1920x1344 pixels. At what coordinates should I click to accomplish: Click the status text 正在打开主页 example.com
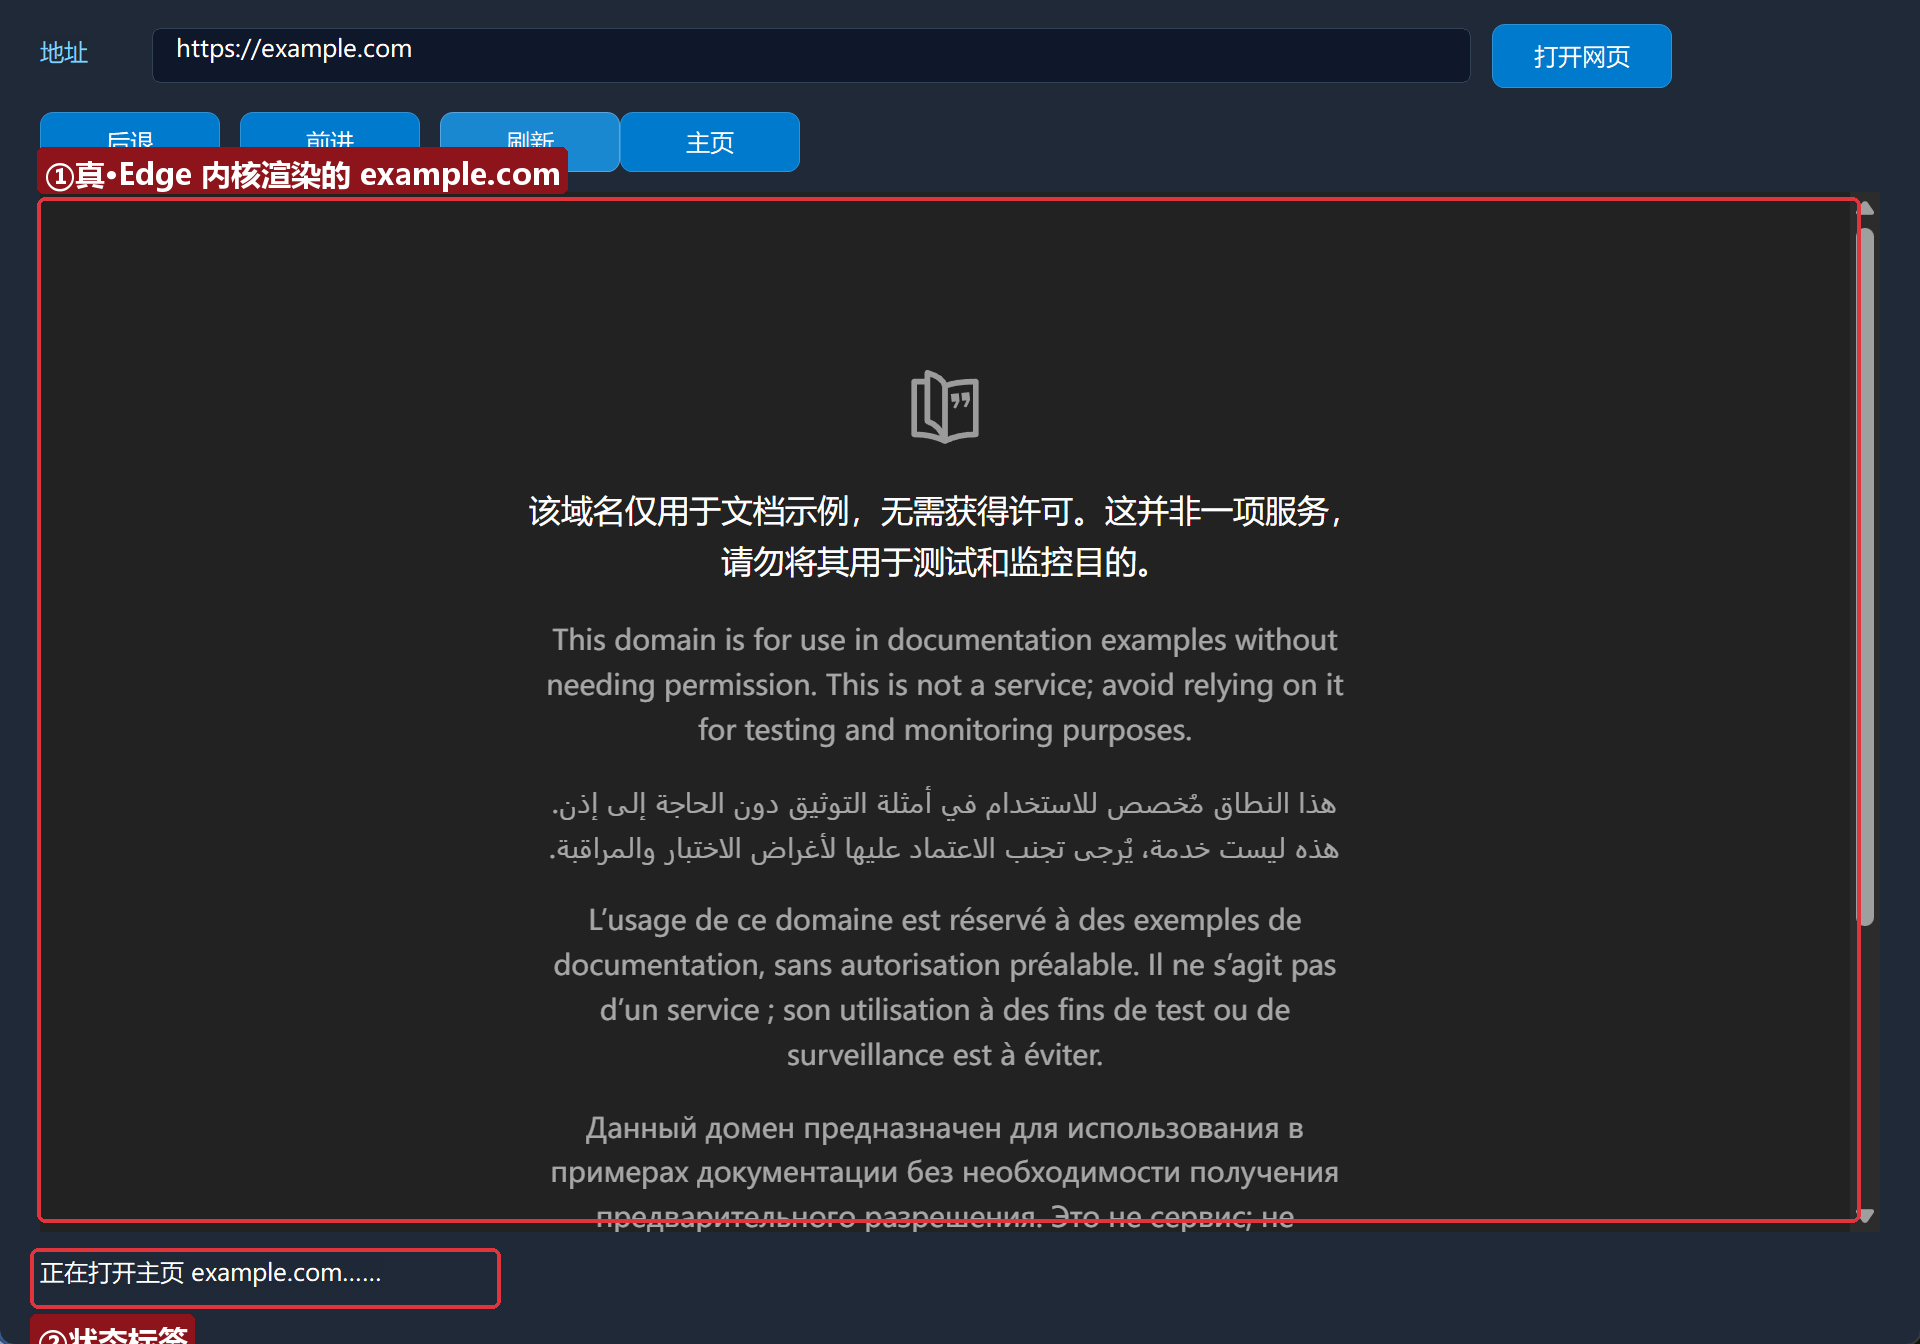pyautogui.click(x=211, y=1273)
